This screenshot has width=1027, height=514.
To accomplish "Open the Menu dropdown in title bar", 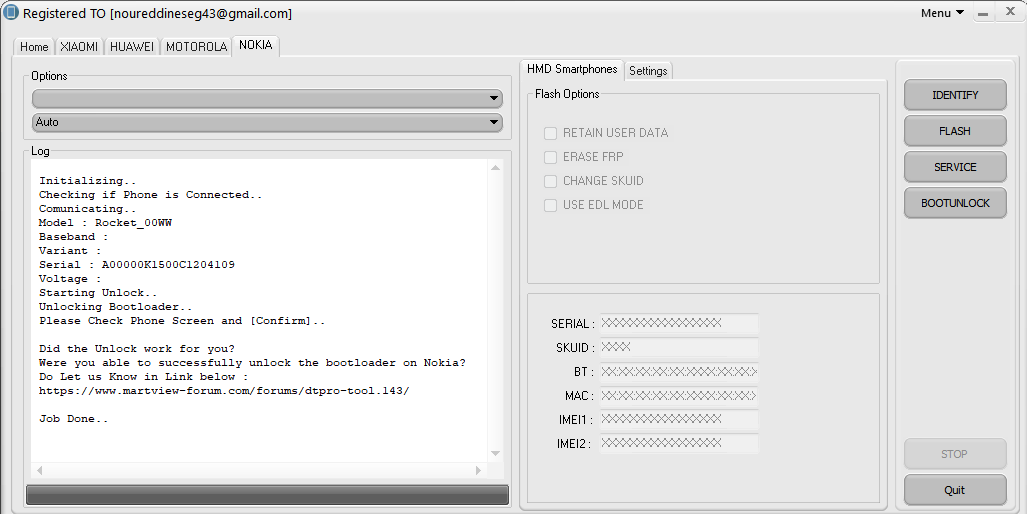I will pos(943,13).
